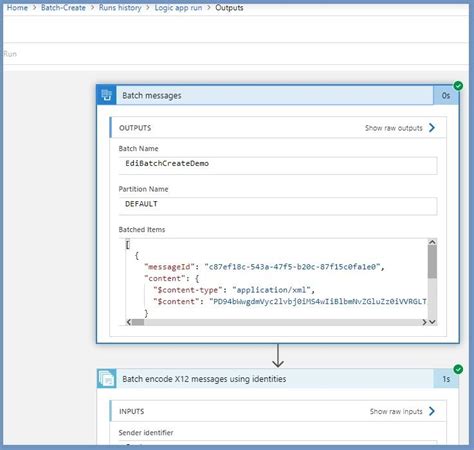Click the green success checkmark on Batch encode X12
Screen dimensions: 474x450
click(x=458, y=369)
